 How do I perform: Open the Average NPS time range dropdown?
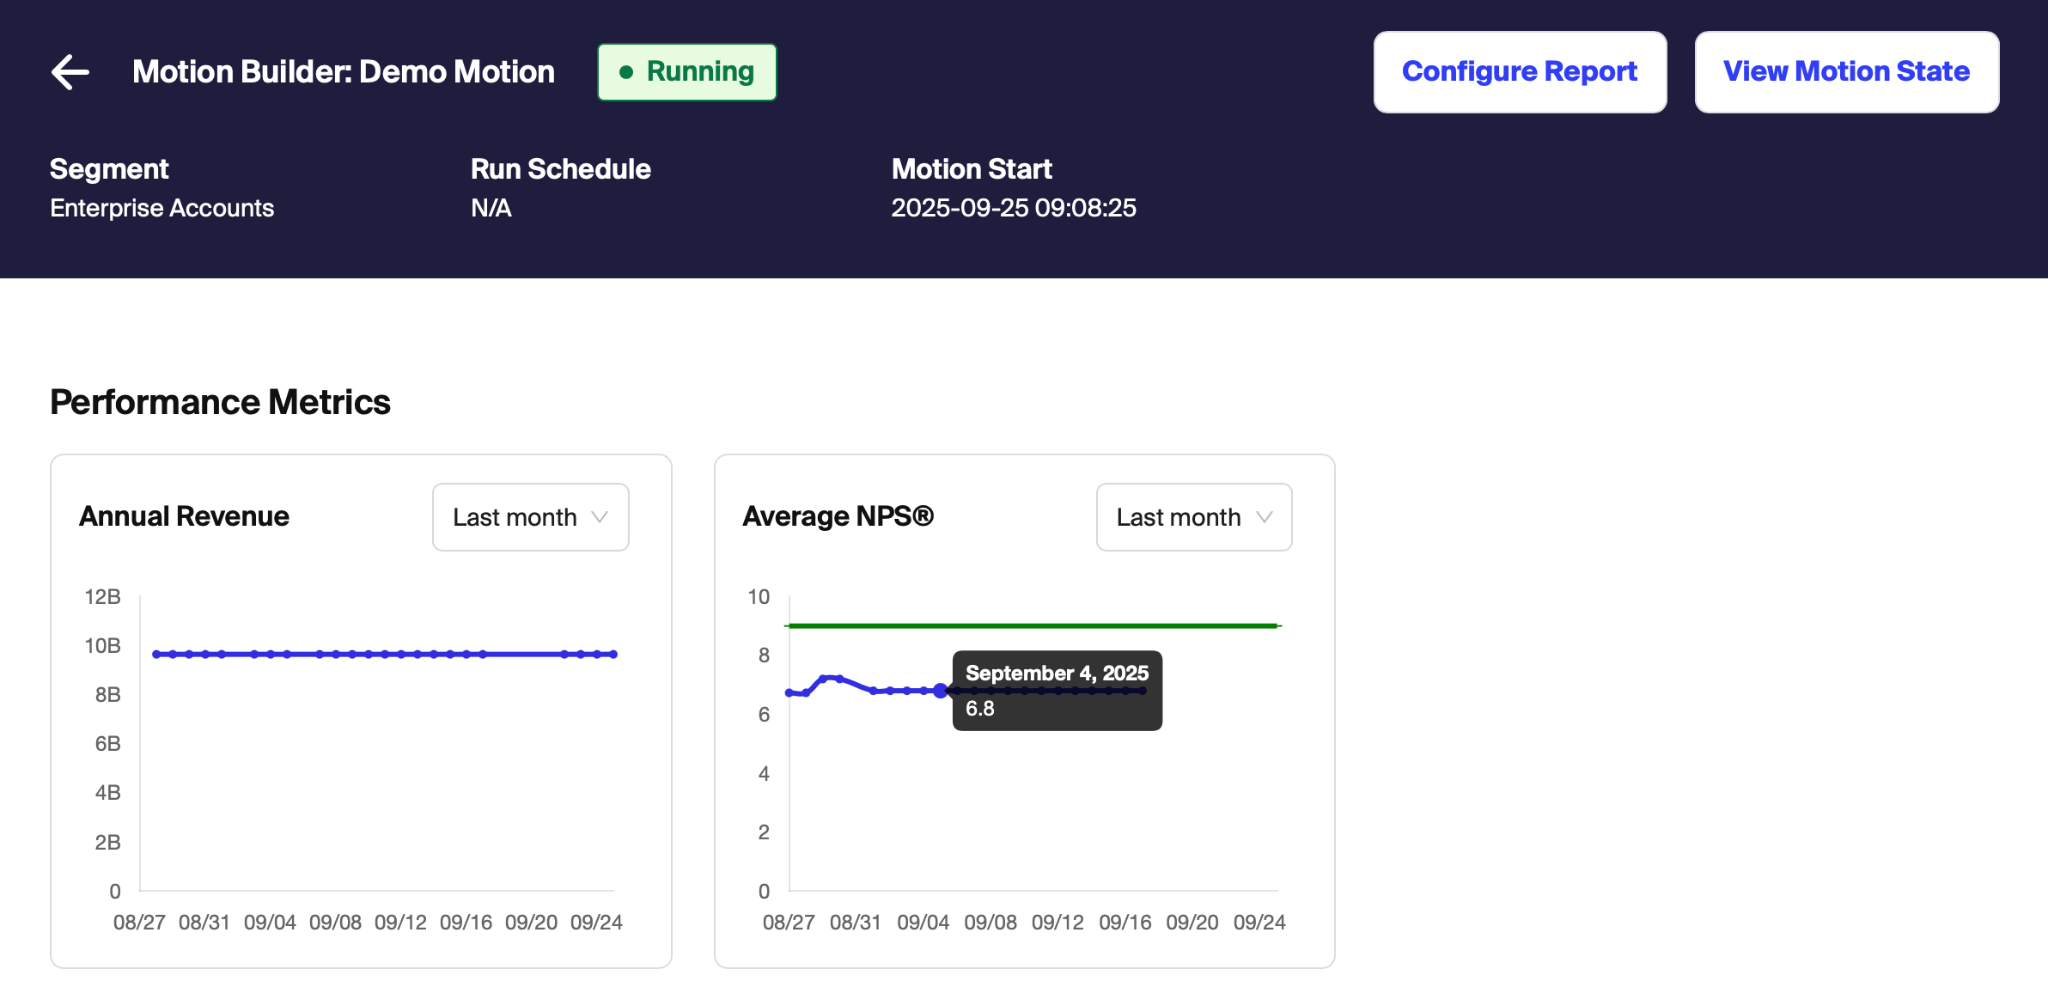1193,517
